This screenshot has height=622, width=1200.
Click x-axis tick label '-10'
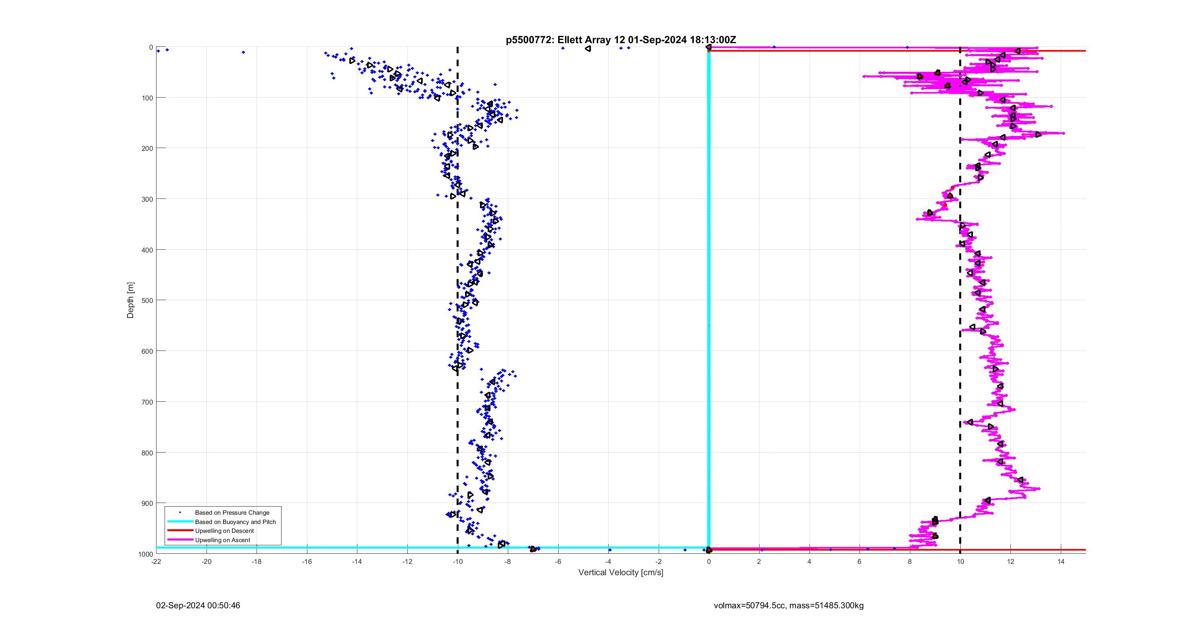(457, 561)
